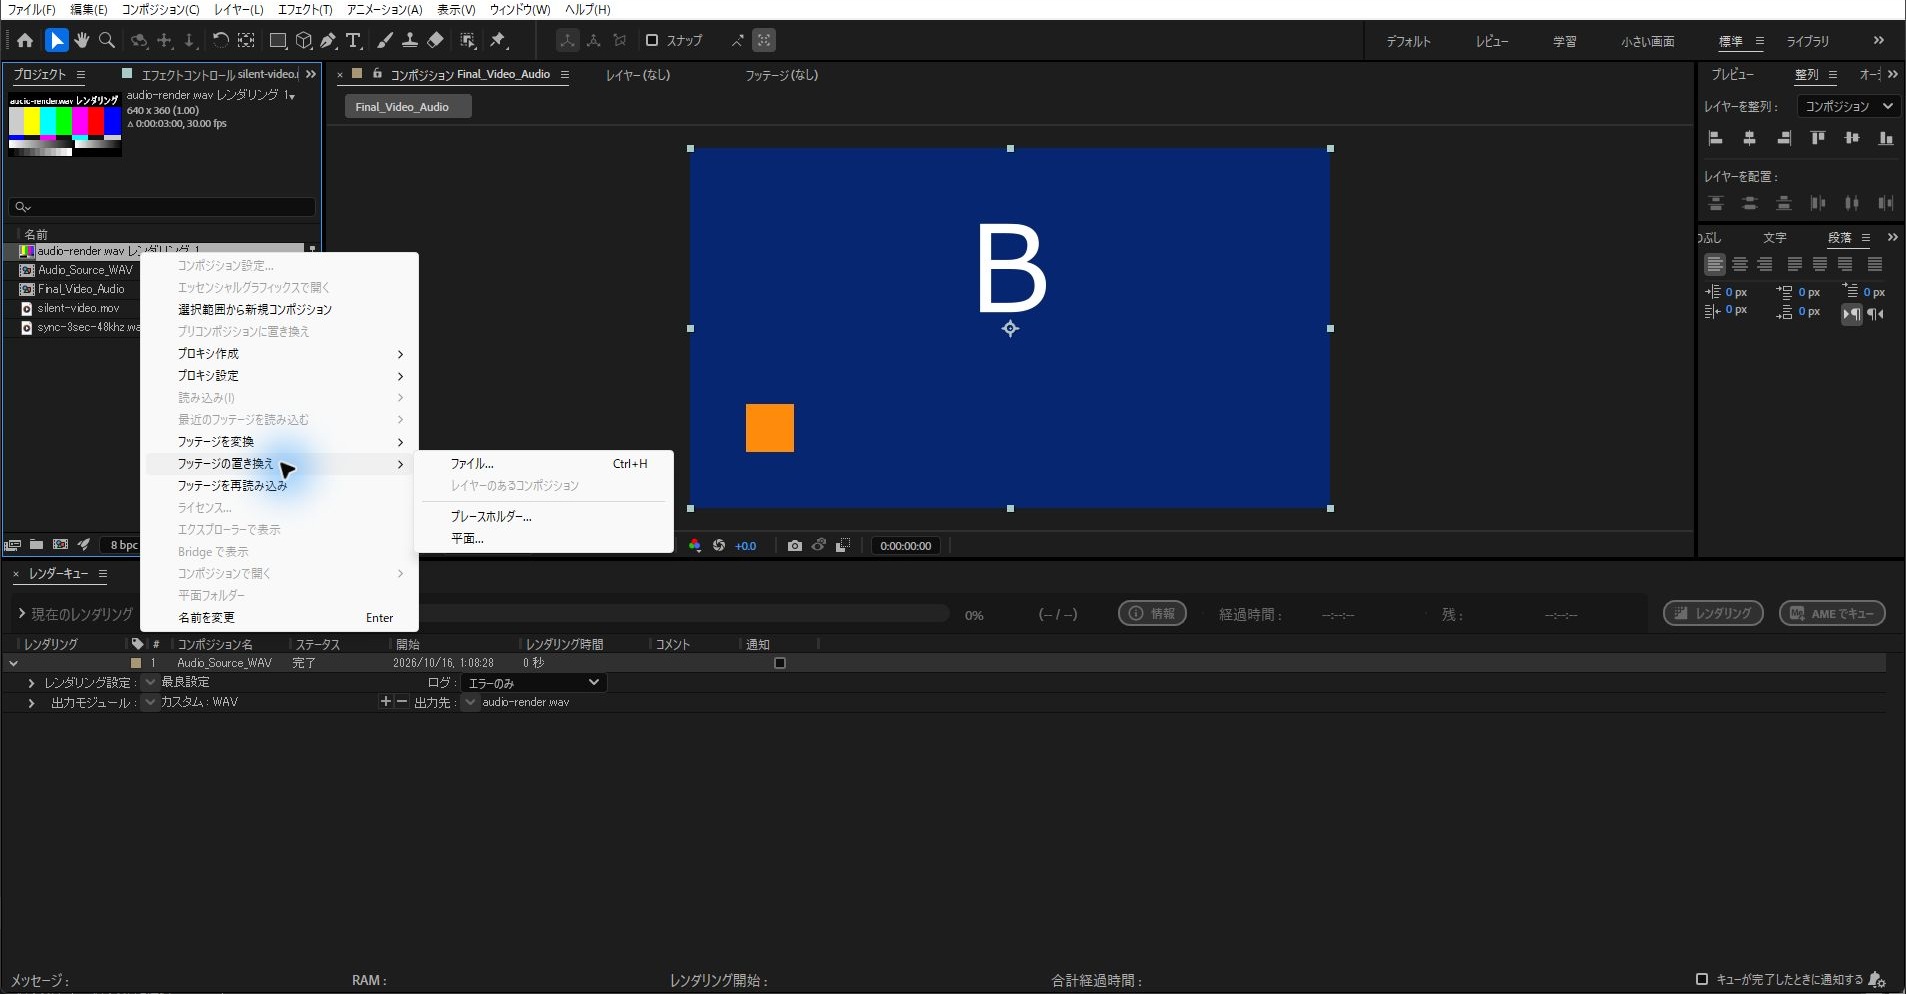Click the render progress bar
The image size is (1906, 994).
[x=684, y=614]
